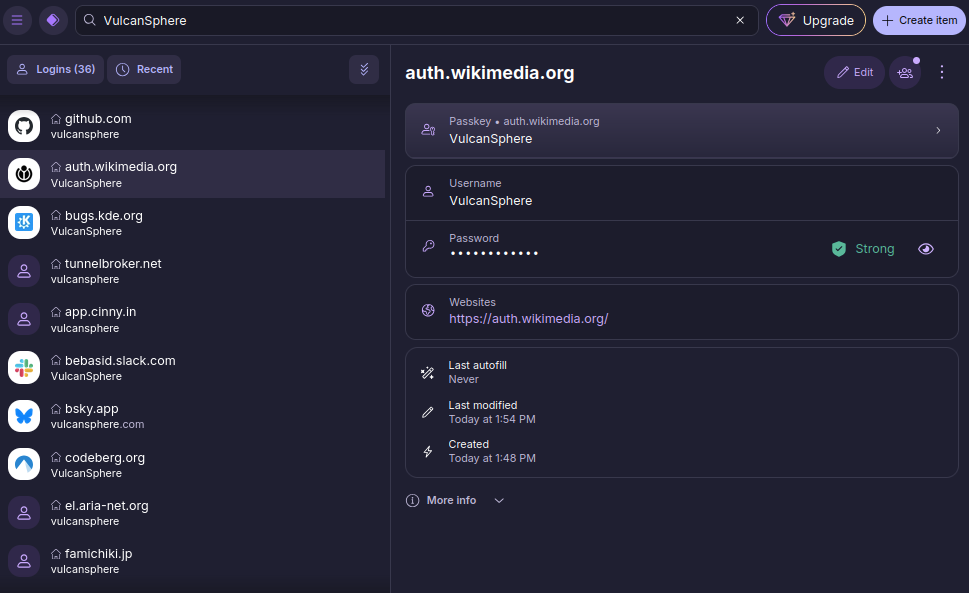Click the Create item button
969x593 pixels.
919,20
